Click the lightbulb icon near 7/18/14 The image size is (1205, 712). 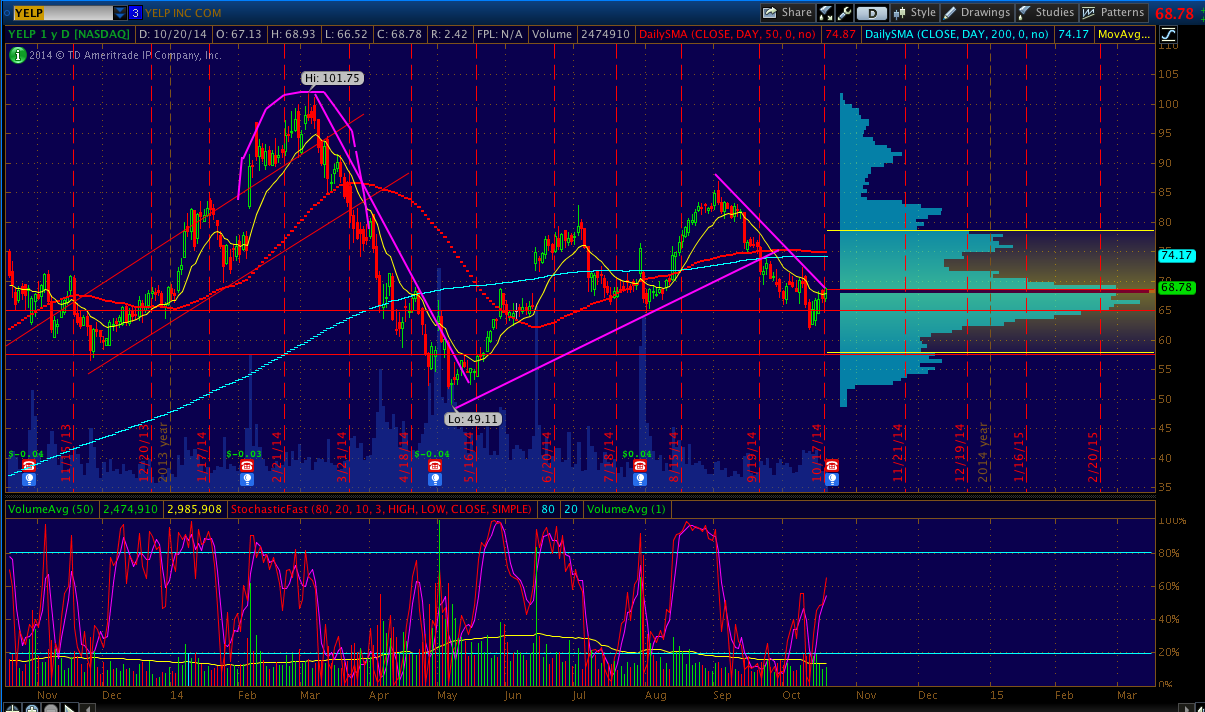pos(640,479)
